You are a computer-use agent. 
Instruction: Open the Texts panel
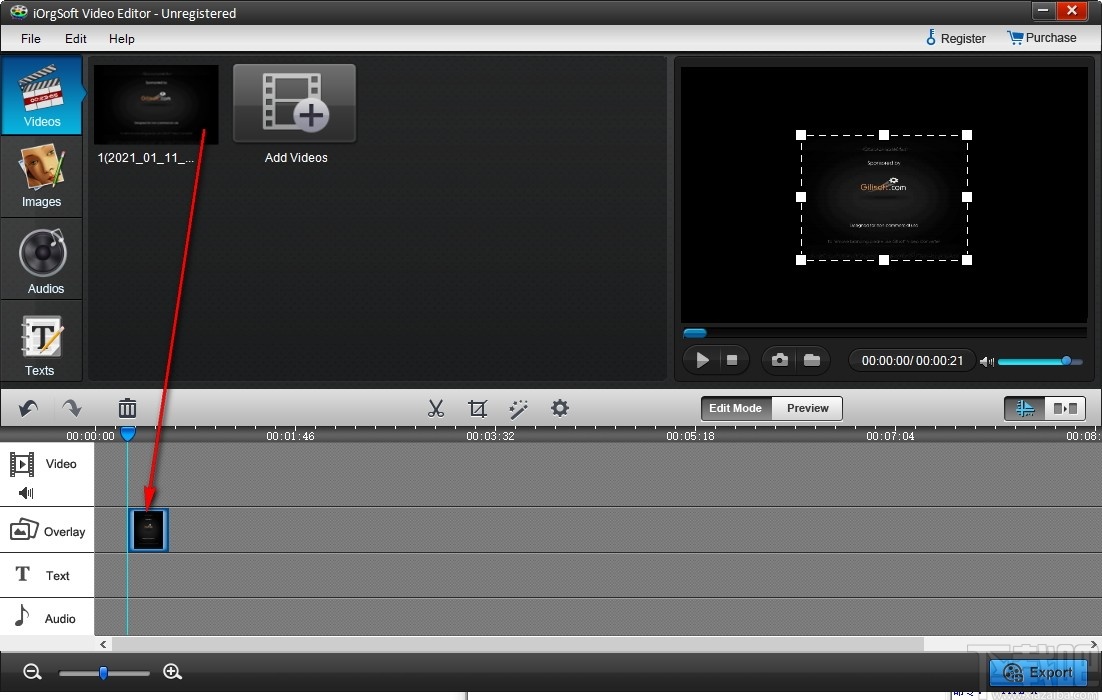click(x=41, y=343)
